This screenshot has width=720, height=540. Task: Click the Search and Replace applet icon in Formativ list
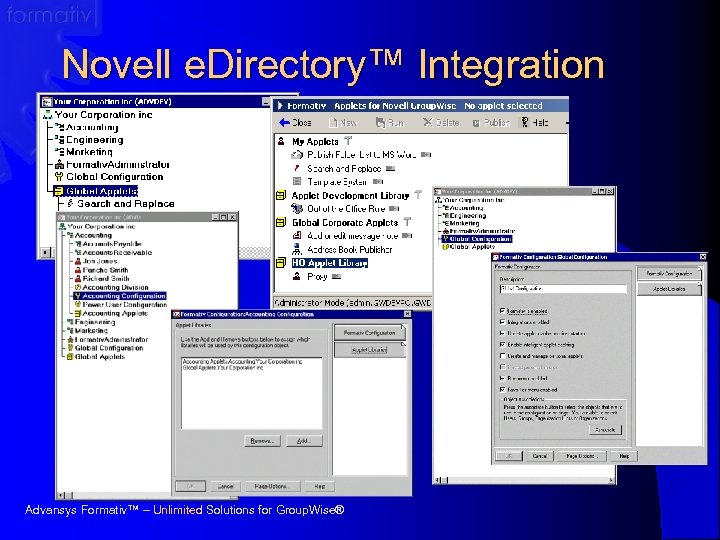(297, 168)
